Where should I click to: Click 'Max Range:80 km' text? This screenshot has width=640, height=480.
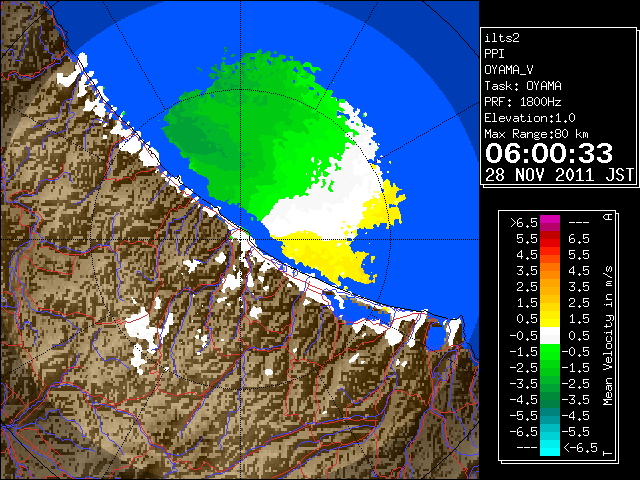click(536, 134)
